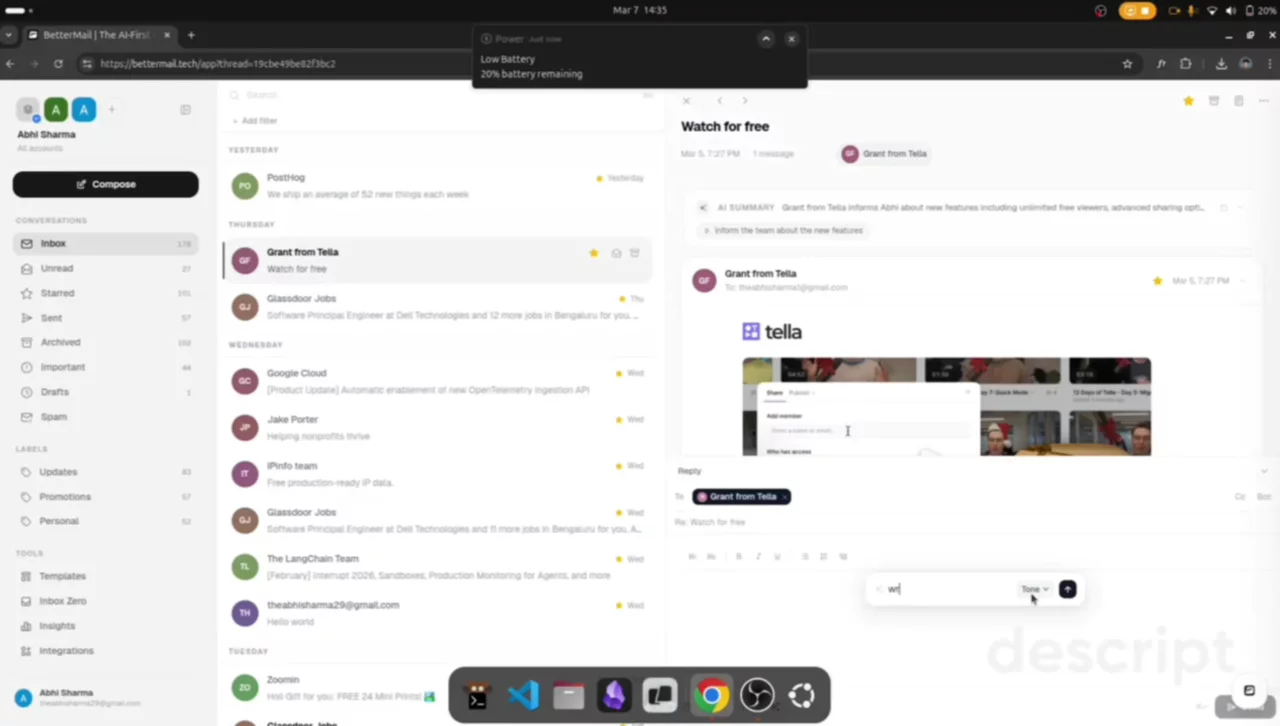This screenshot has height=726, width=1280.
Task: Switch to the green A account avatar
Action: pos(56,110)
